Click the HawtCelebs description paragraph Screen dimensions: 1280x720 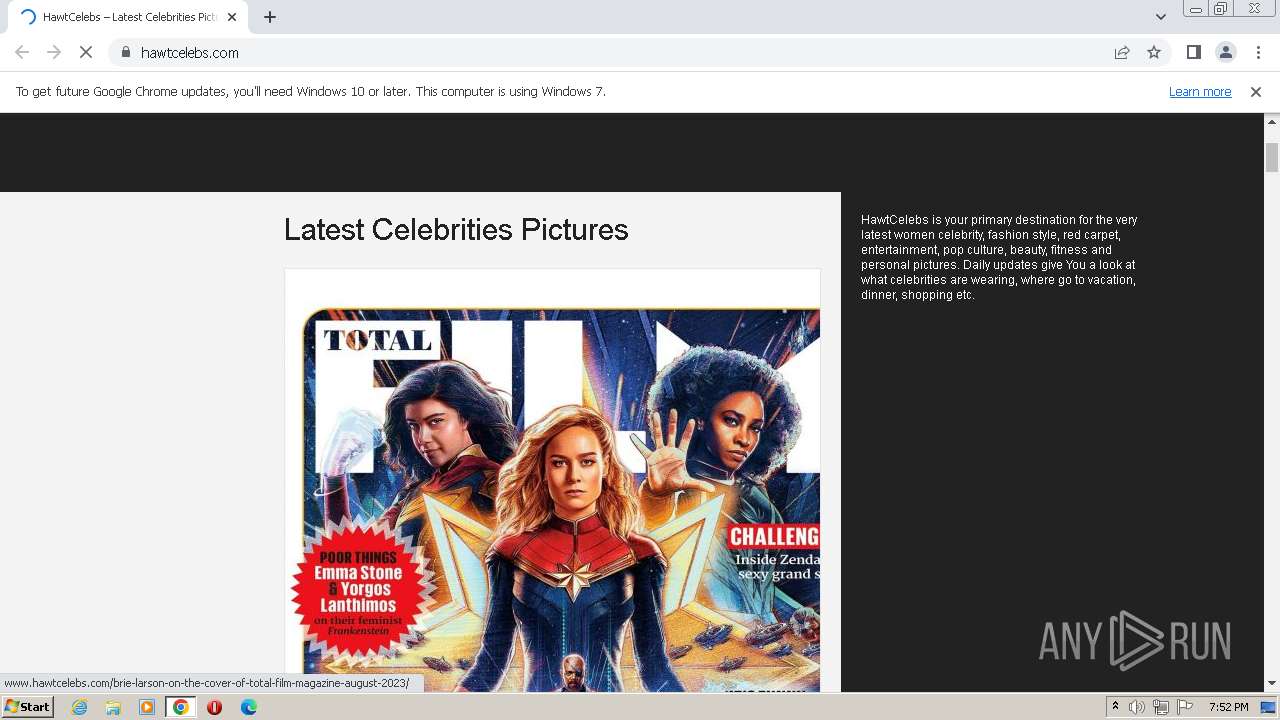999,257
